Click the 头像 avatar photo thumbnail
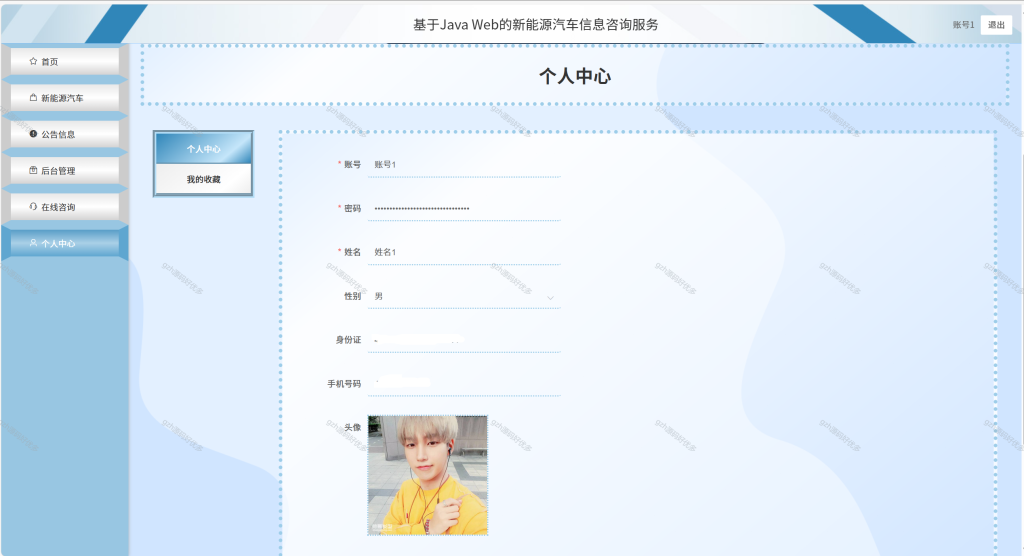The height and width of the screenshot is (556, 1024). click(x=428, y=476)
